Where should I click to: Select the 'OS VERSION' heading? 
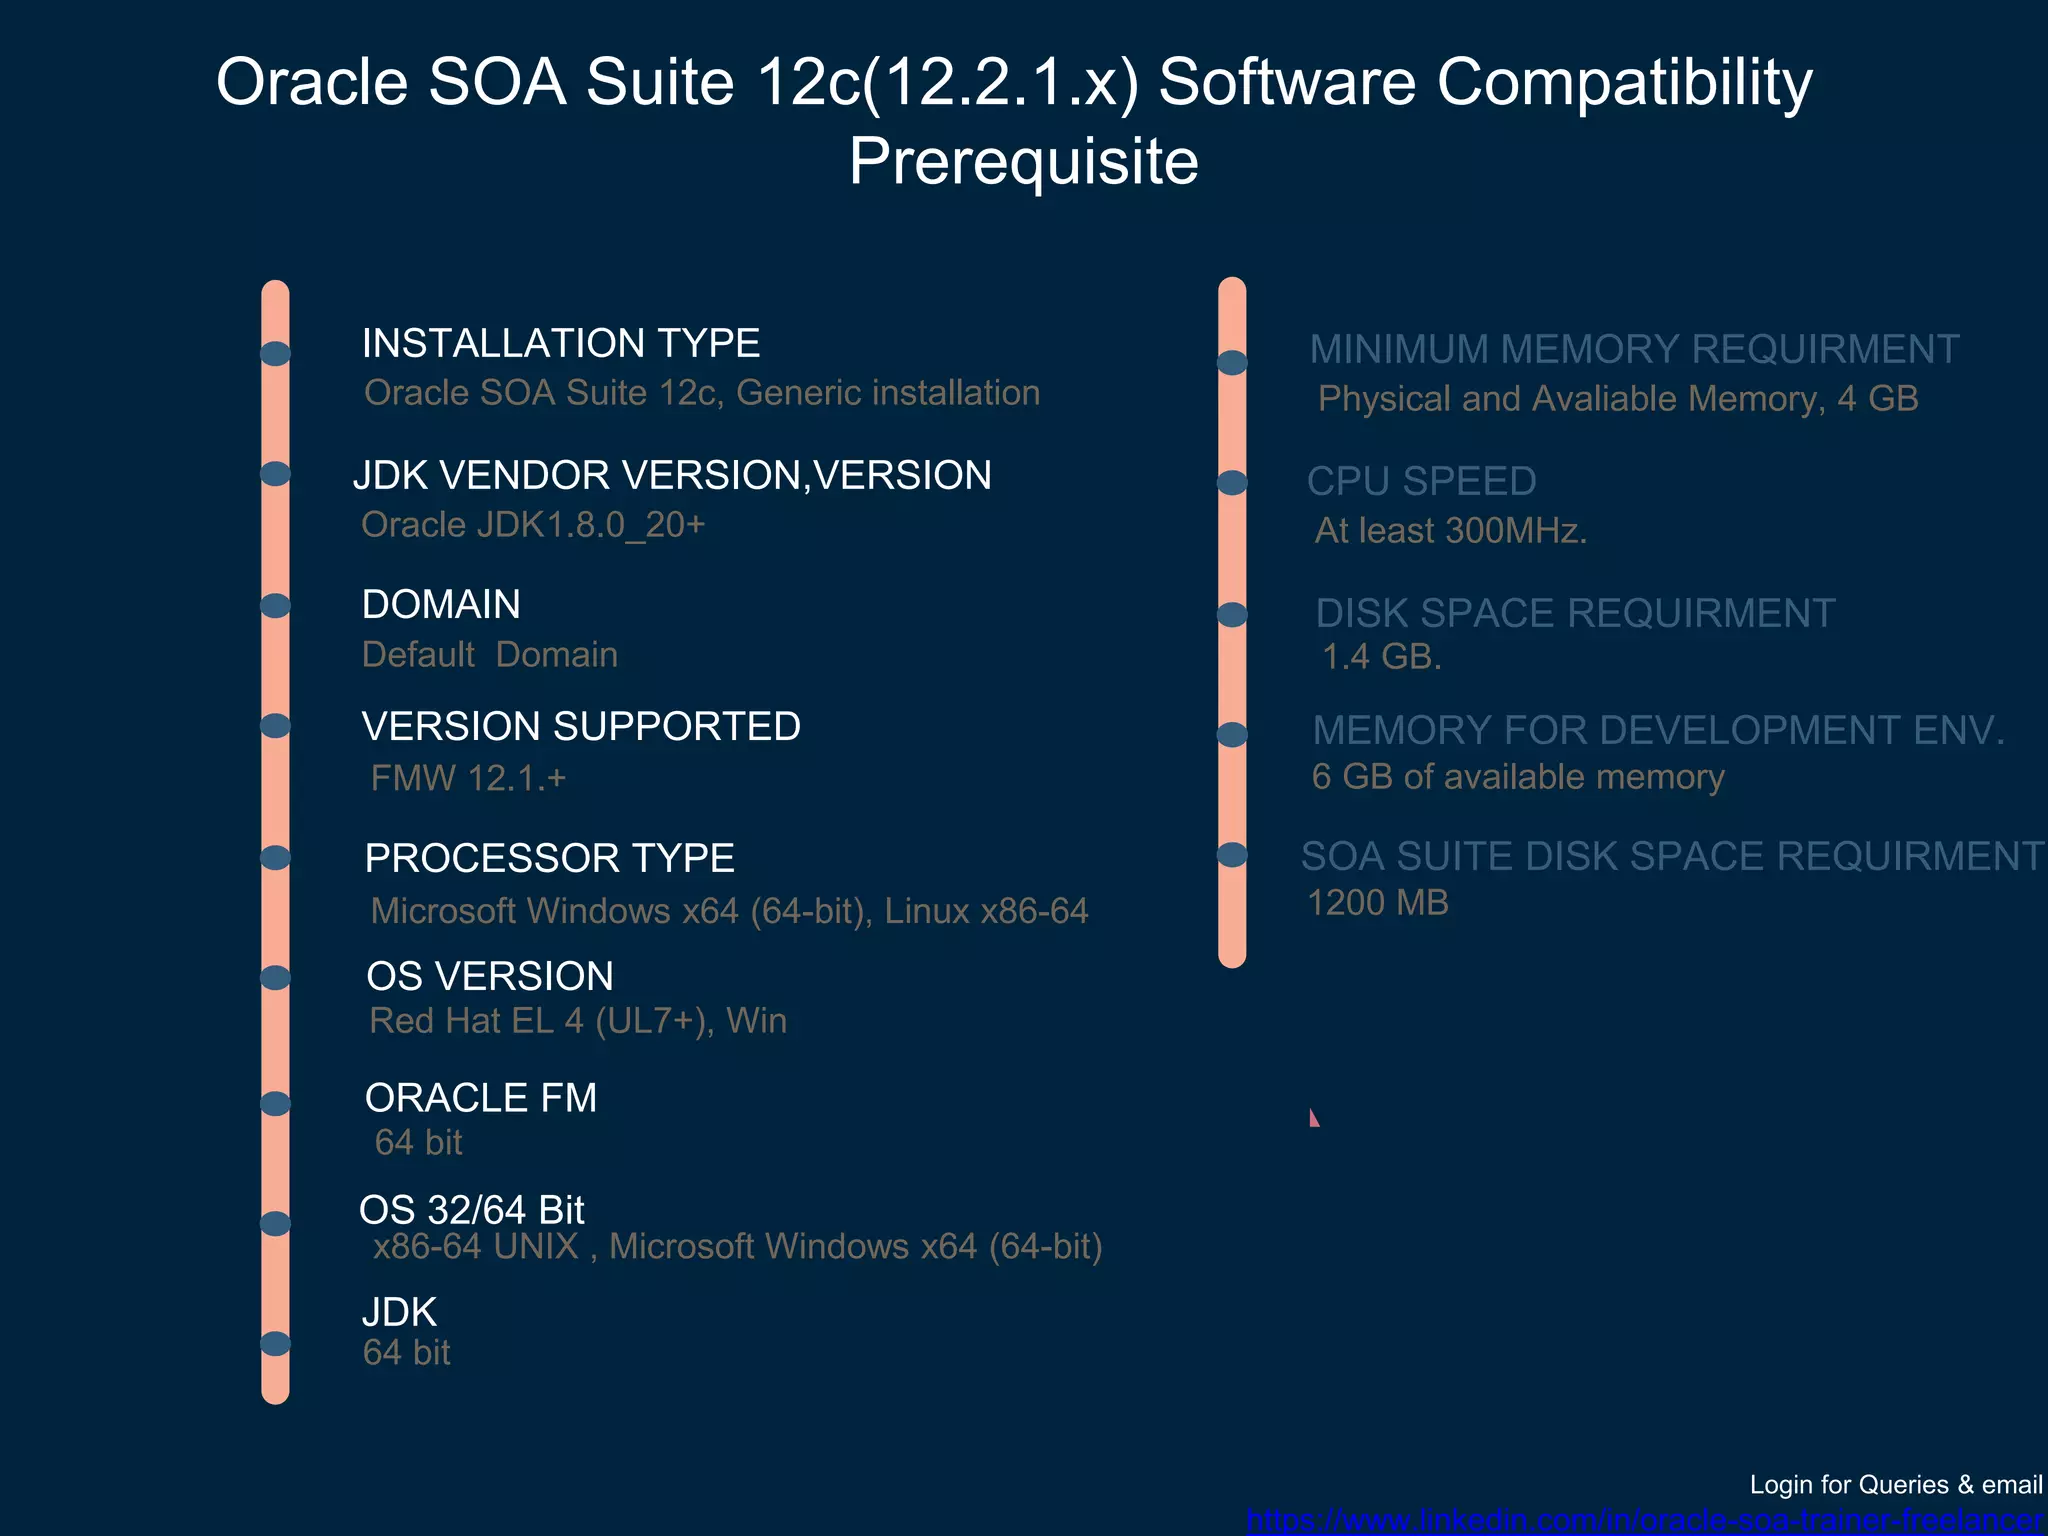490,976
